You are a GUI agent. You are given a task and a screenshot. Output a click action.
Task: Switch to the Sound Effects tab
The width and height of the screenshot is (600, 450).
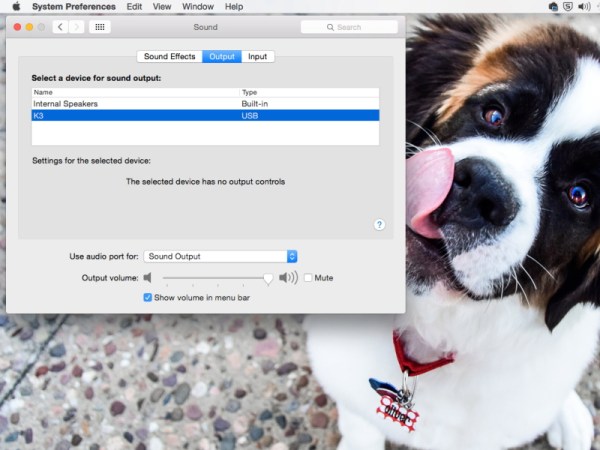pos(169,56)
